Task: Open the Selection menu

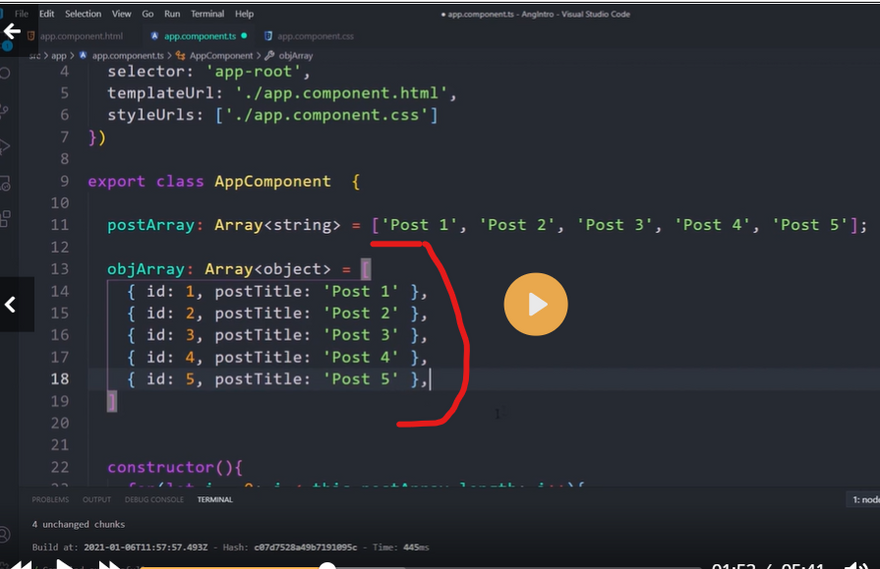Action: click(x=83, y=14)
